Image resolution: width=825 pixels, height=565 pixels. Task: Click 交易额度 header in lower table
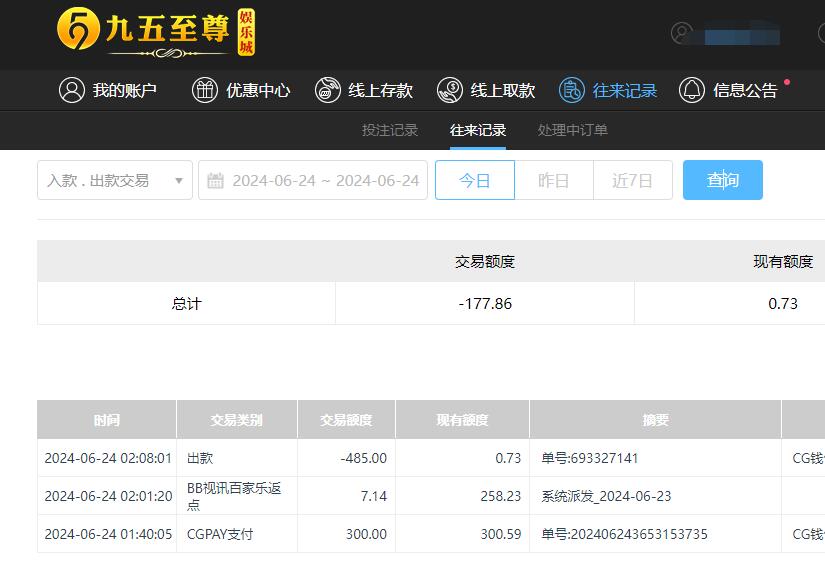pyautogui.click(x=346, y=420)
